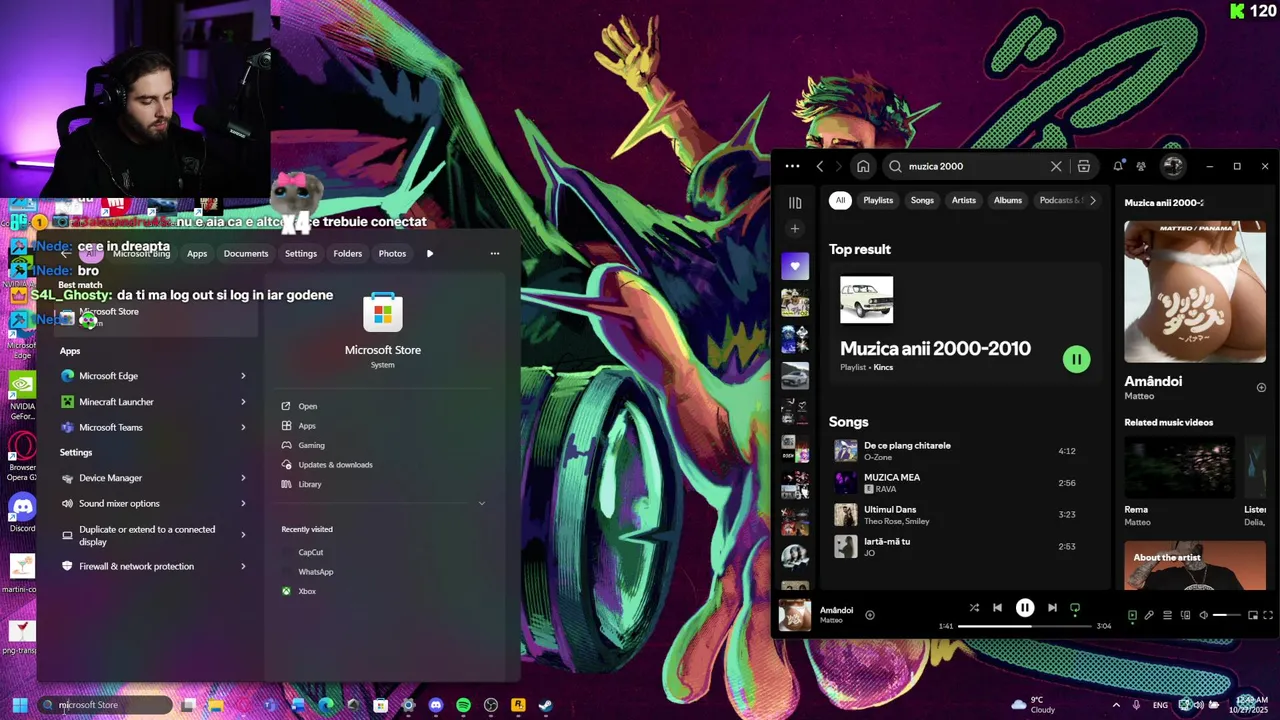Image resolution: width=1280 pixels, height=720 pixels.
Task: Expand more Microsoft Store actions chevron
Action: [x=481, y=503]
